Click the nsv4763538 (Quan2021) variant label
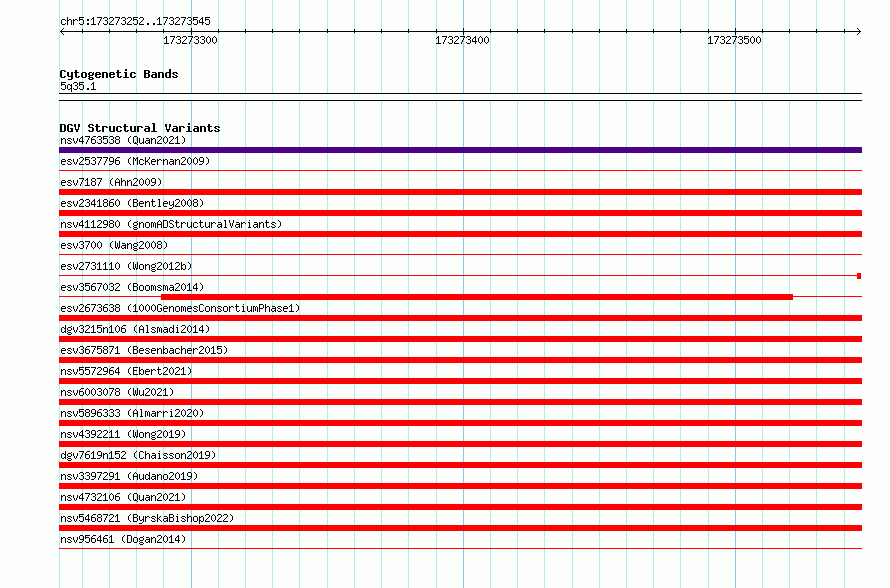Image resolution: width=890 pixels, height=588 pixels. click(x=123, y=140)
